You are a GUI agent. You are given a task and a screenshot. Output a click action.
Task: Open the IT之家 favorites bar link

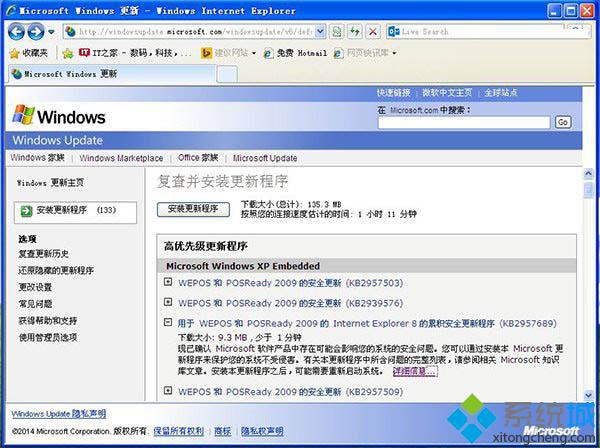tap(135, 53)
